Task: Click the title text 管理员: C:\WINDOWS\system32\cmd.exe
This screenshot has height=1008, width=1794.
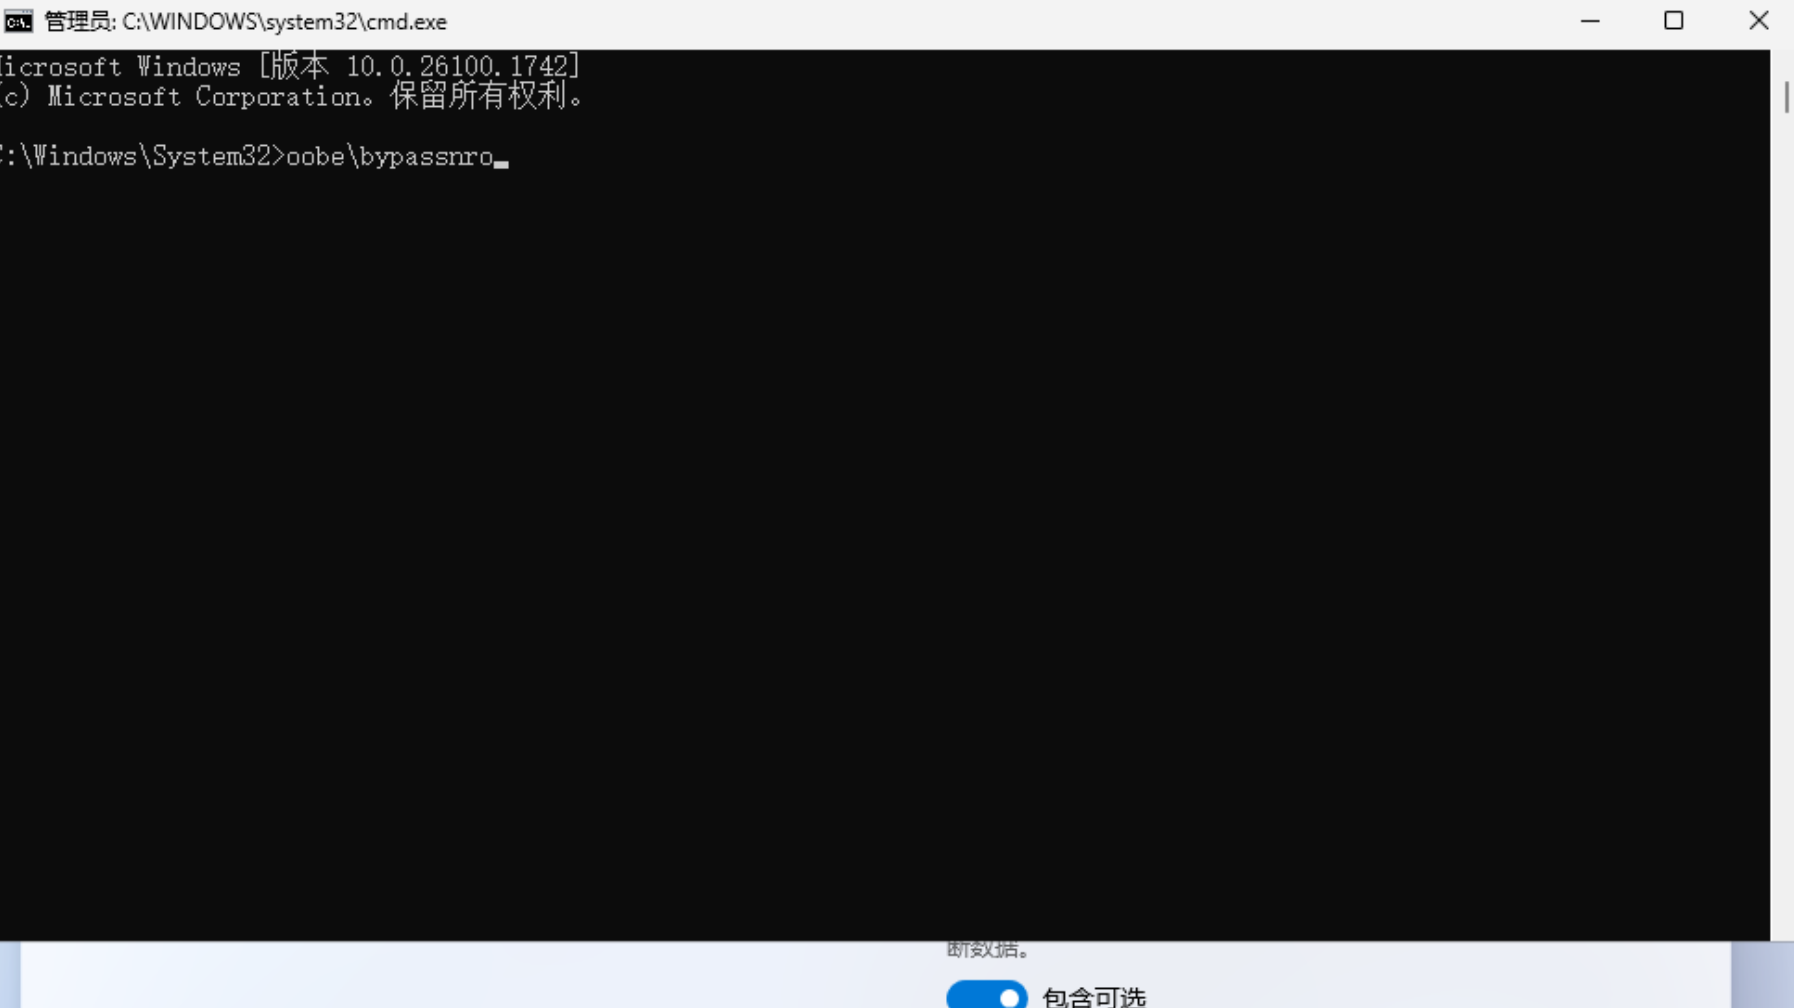Action: [245, 22]
